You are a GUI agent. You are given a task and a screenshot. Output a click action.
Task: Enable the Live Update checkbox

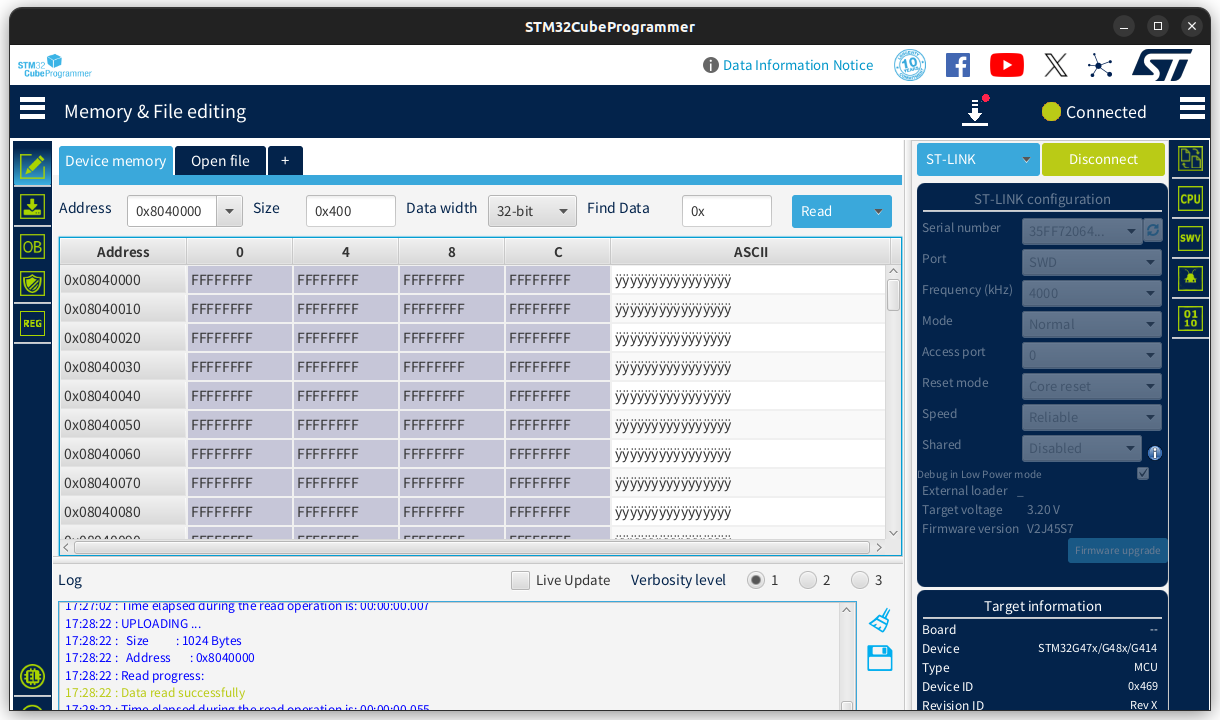520,580
